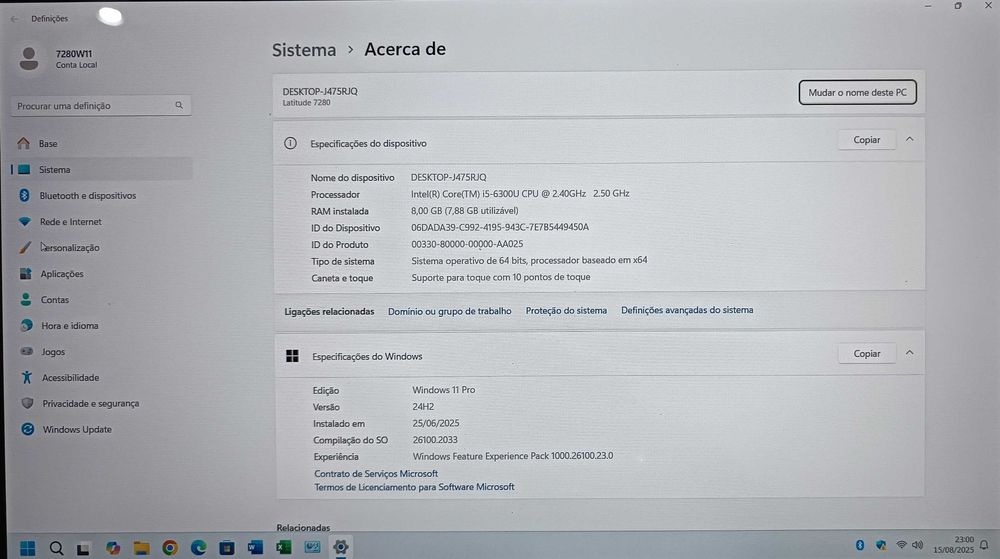The height and width of the screenshot is (559, 1000).
Task: Open 'Termos de Licenciamento para Software Microsoft'
Action: tap(414, 487)
